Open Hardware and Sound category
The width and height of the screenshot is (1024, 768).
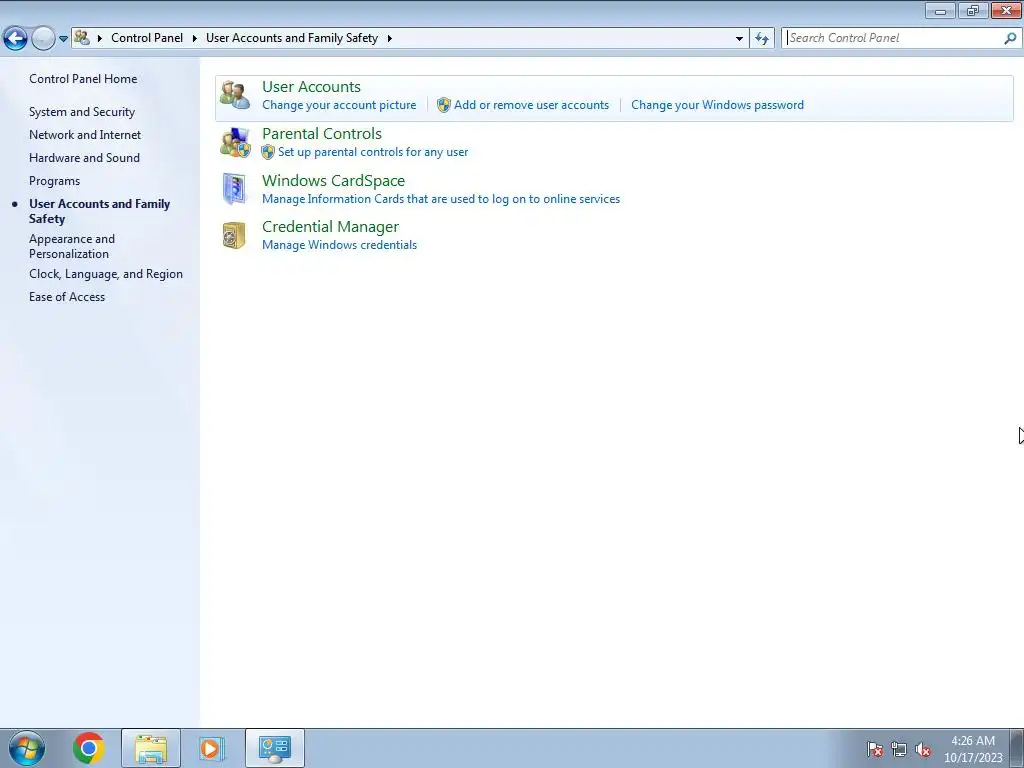click(84, 158)
